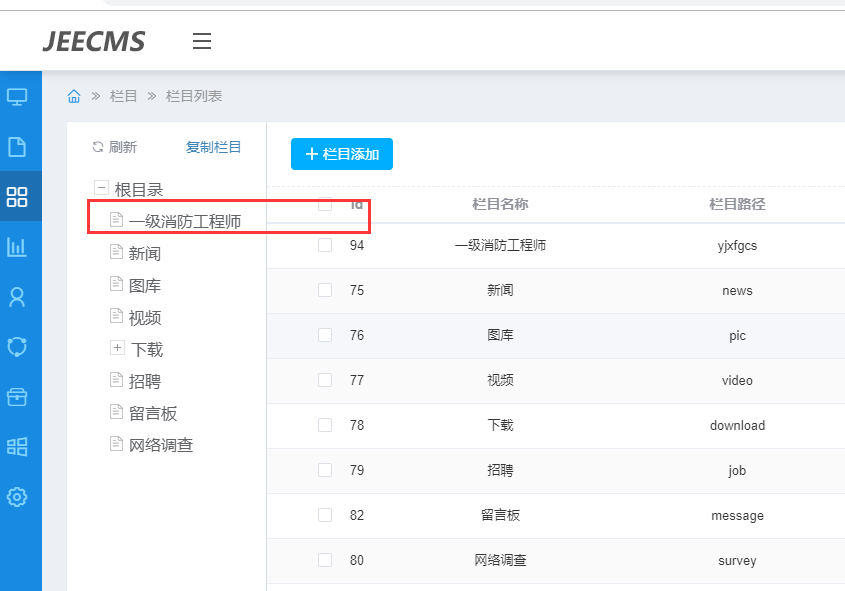Open the monitor icon in sidebar
This screenshot has height=591, width=845.
(17, 97)
